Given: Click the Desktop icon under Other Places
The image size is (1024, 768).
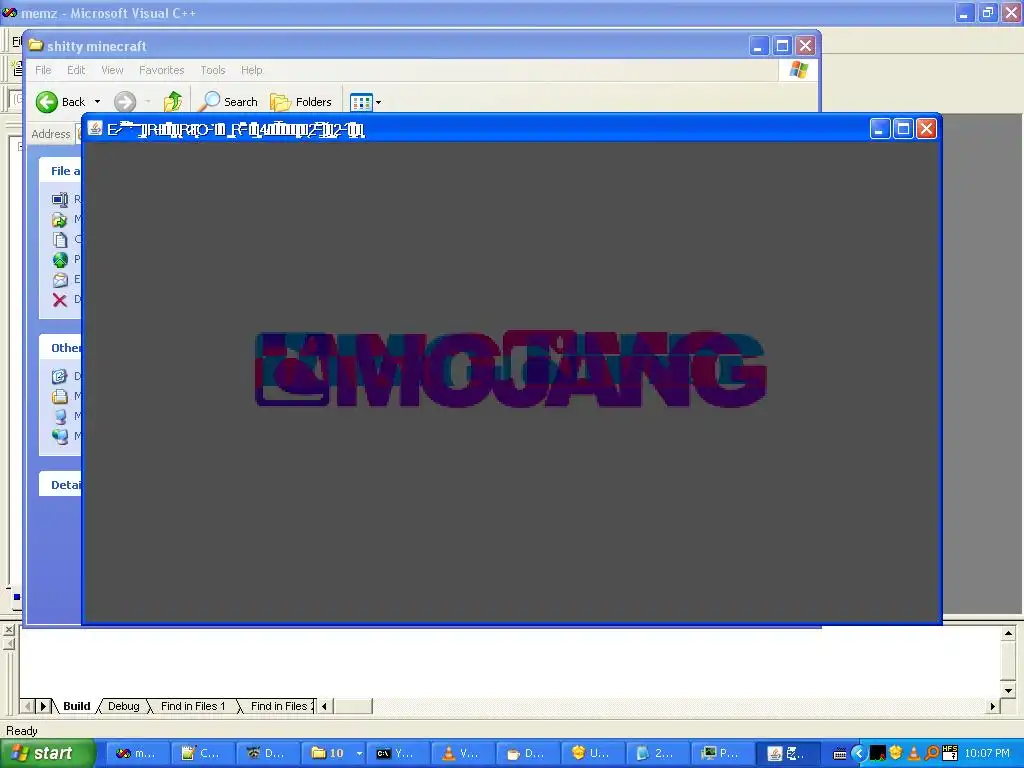Looking at the screenshot, I should pos(59,376).
